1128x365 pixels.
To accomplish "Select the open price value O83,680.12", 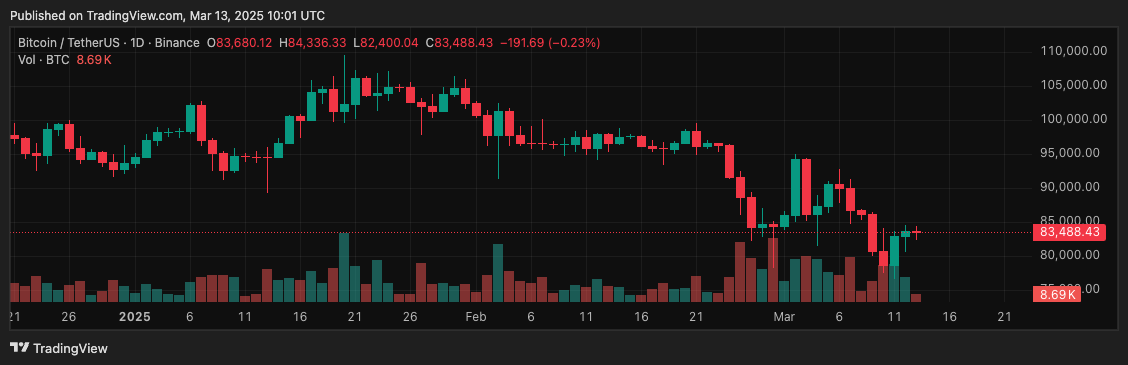I will 240,43.
